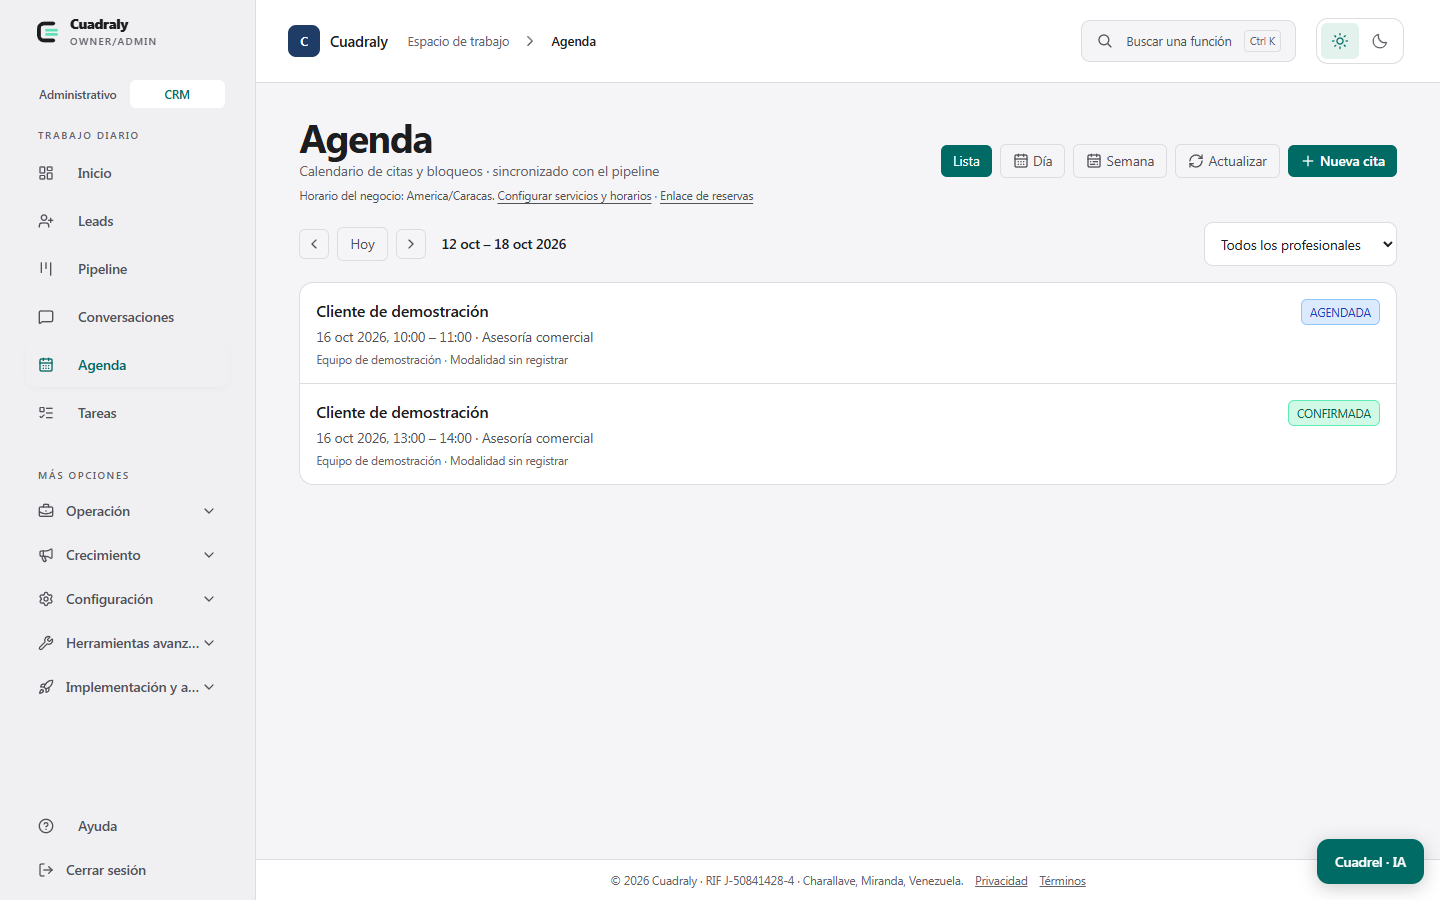Click the Configuración gear icon
Viewport: 1440px width, 900px height.
tap(46, 599)
